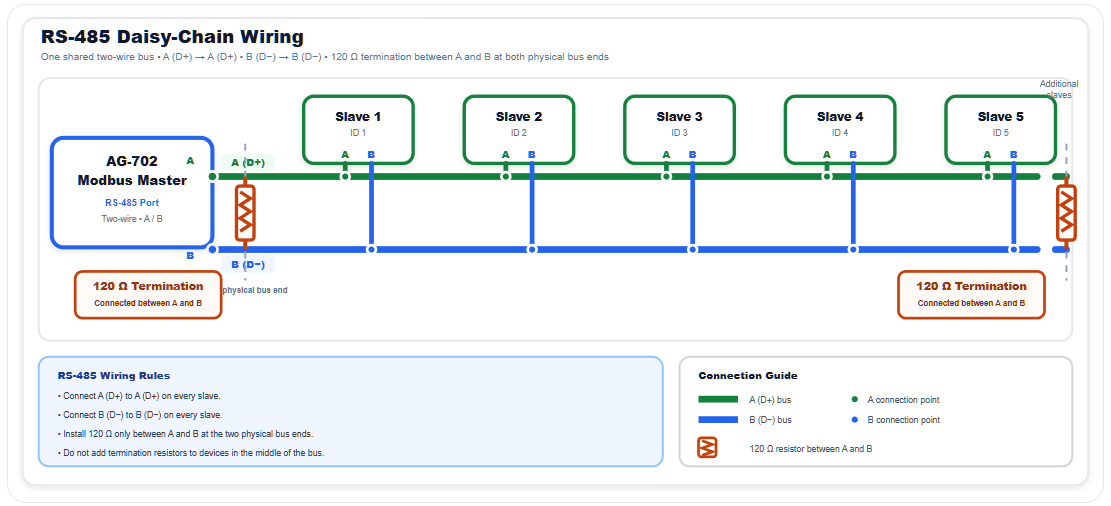Click the resistor symbol beside the AG-702 master
Screen dimensions: 1111x506
pyautogui.click(x=245, y=213)
